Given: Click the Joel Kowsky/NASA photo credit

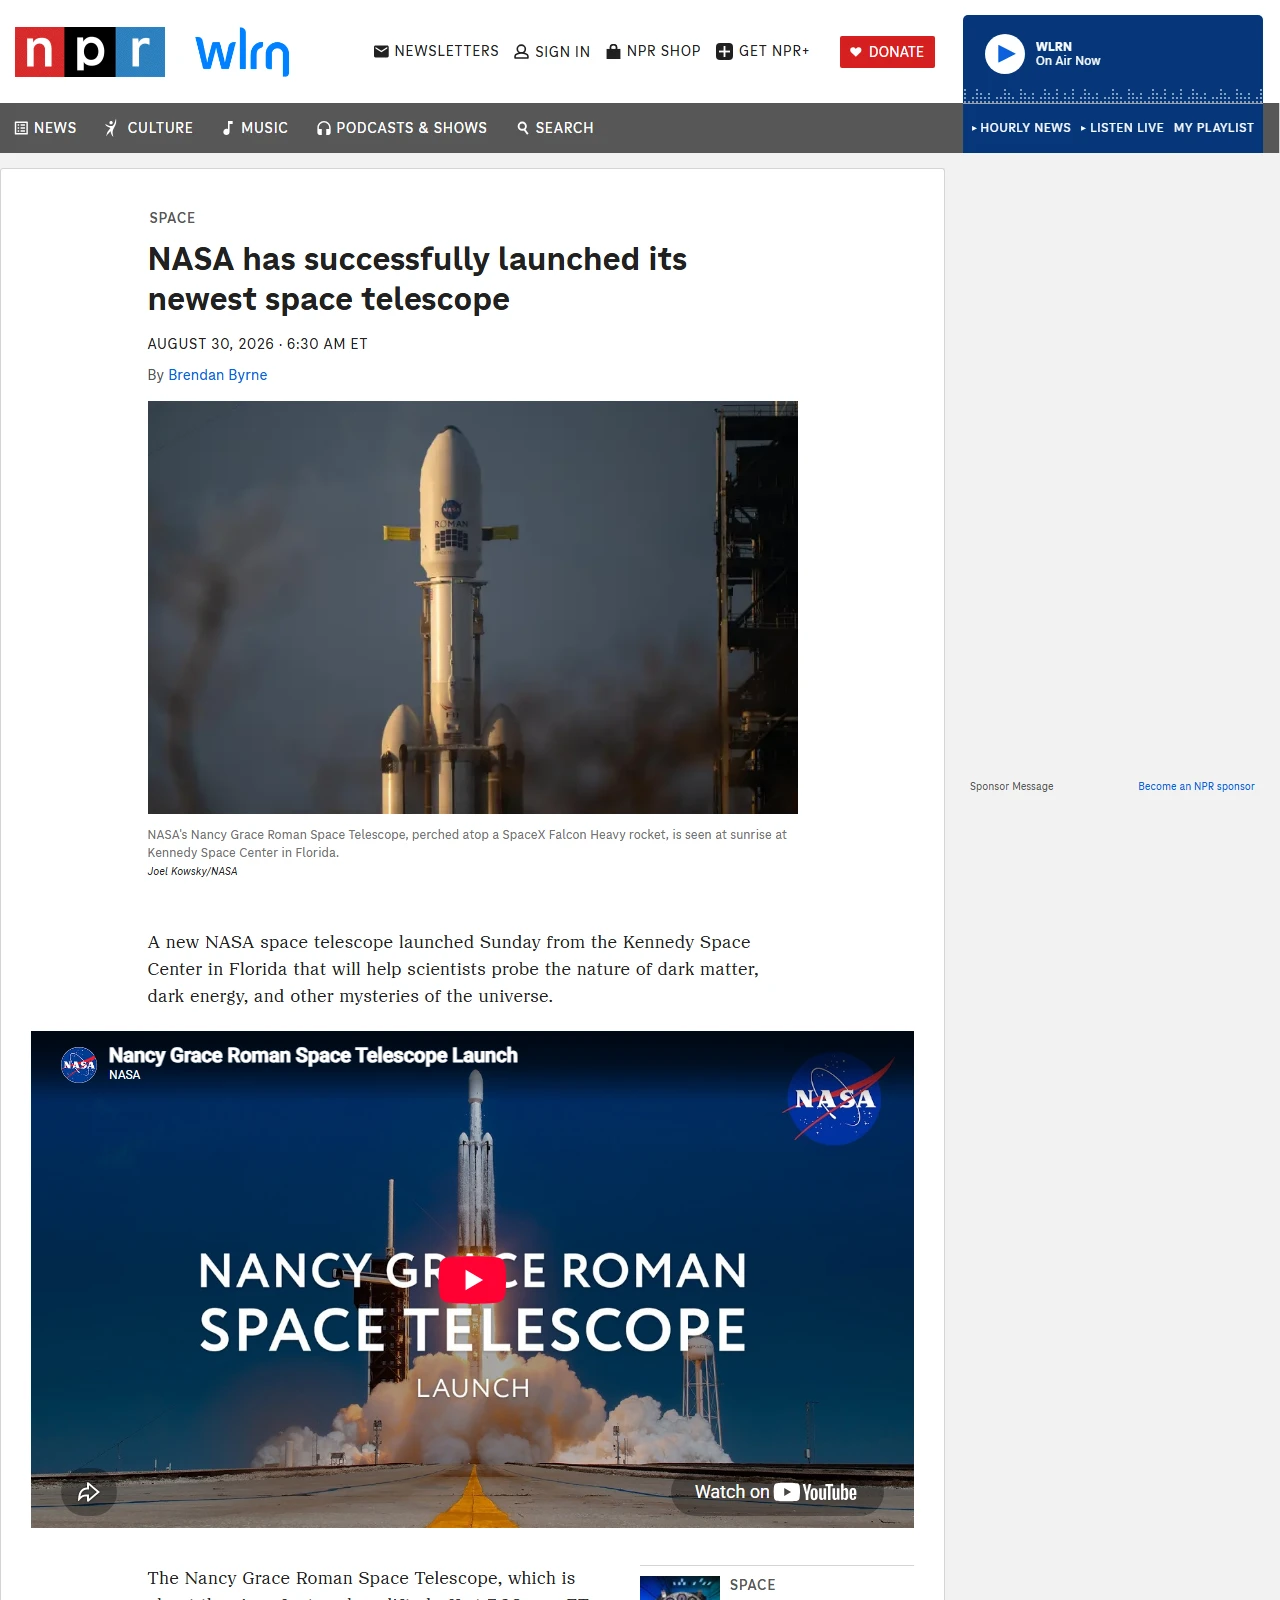Looking at the screenshot, I should tap(193, 871).
